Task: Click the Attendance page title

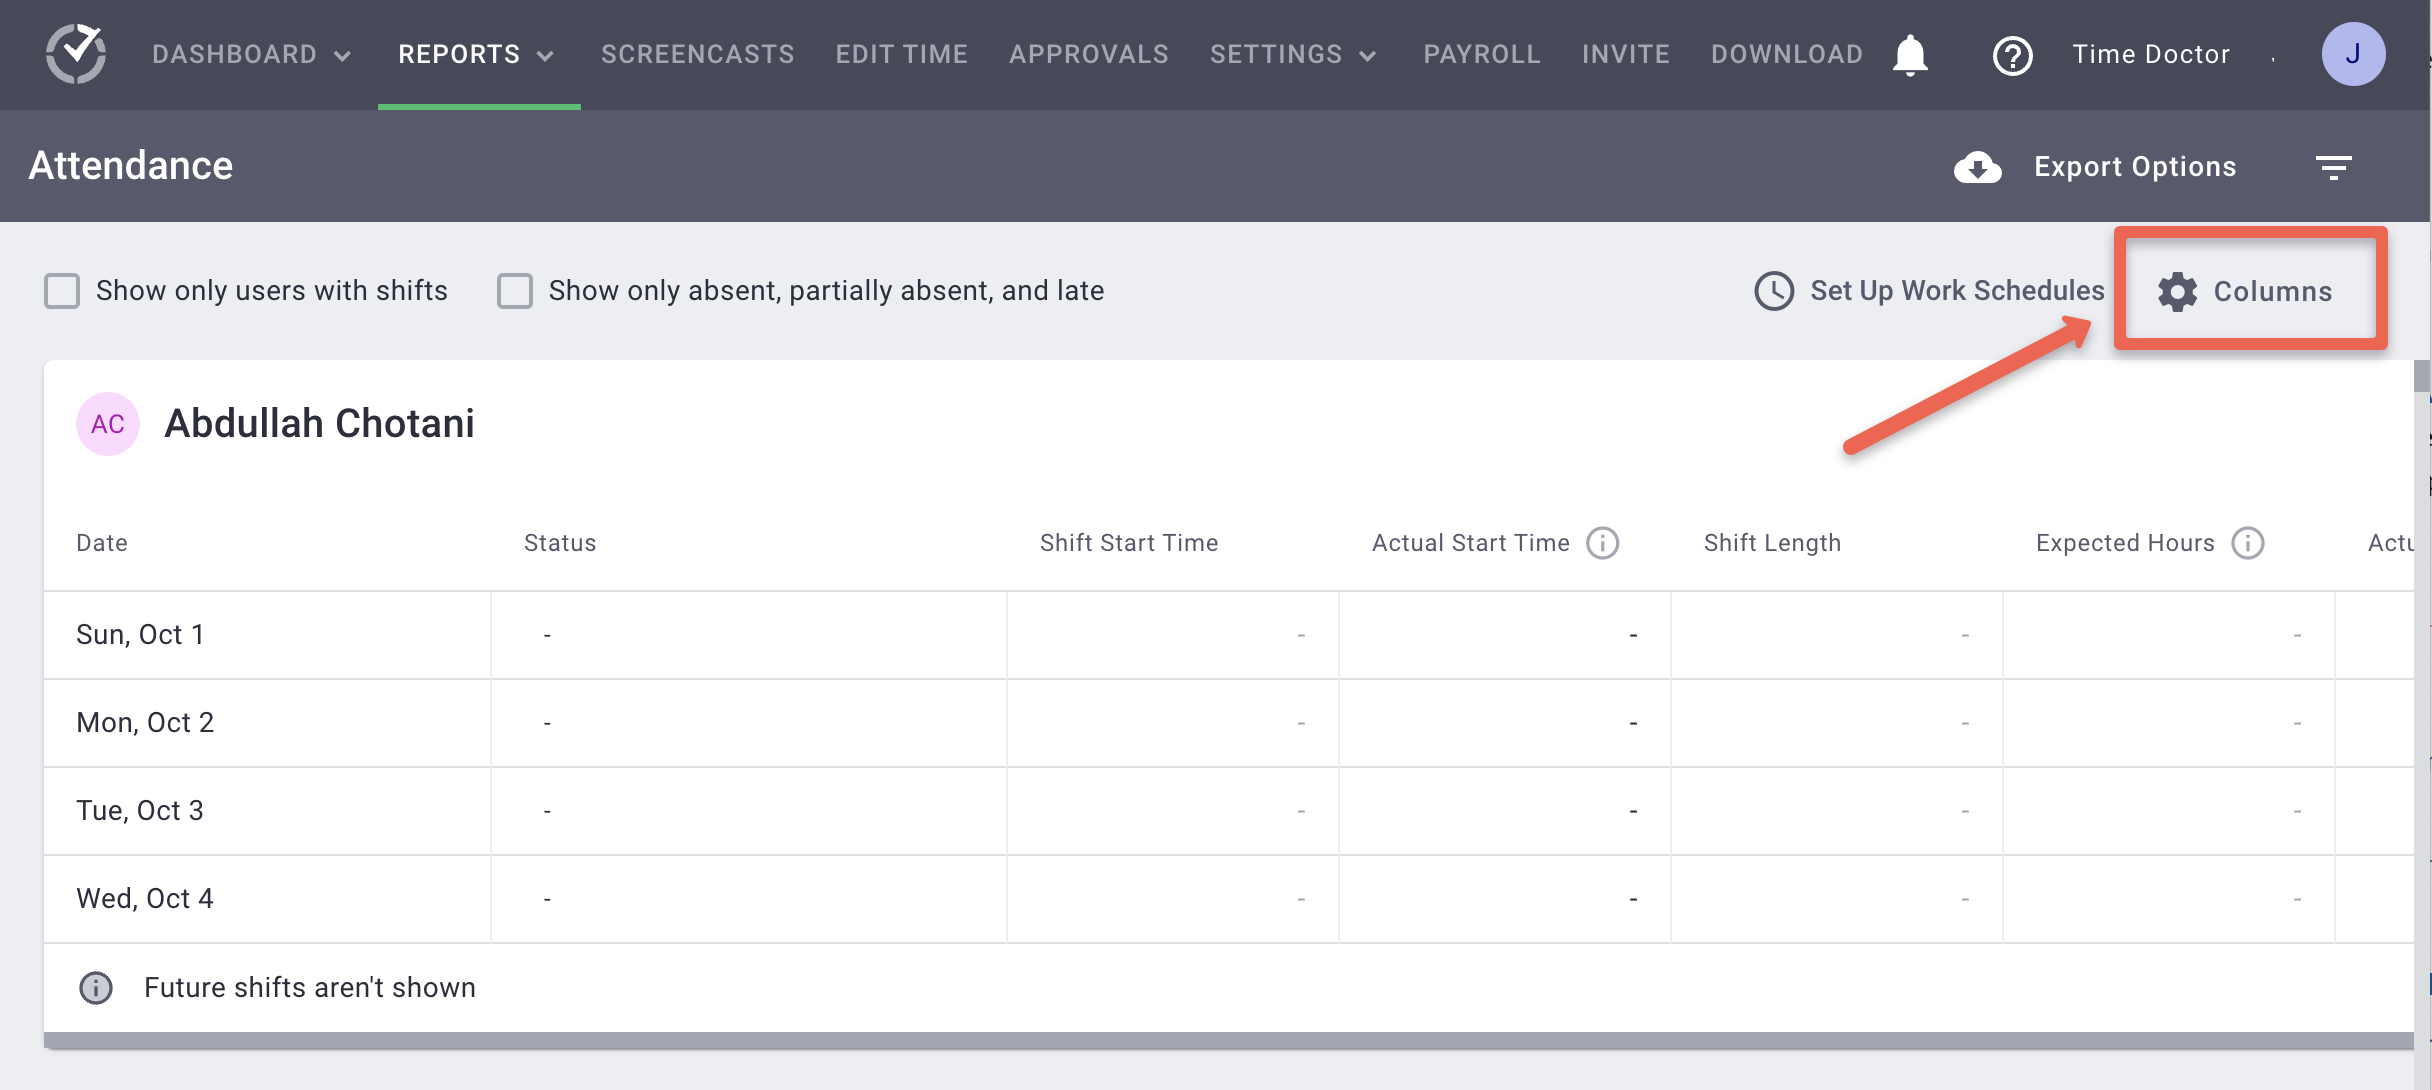Action: tap(131, 166)
